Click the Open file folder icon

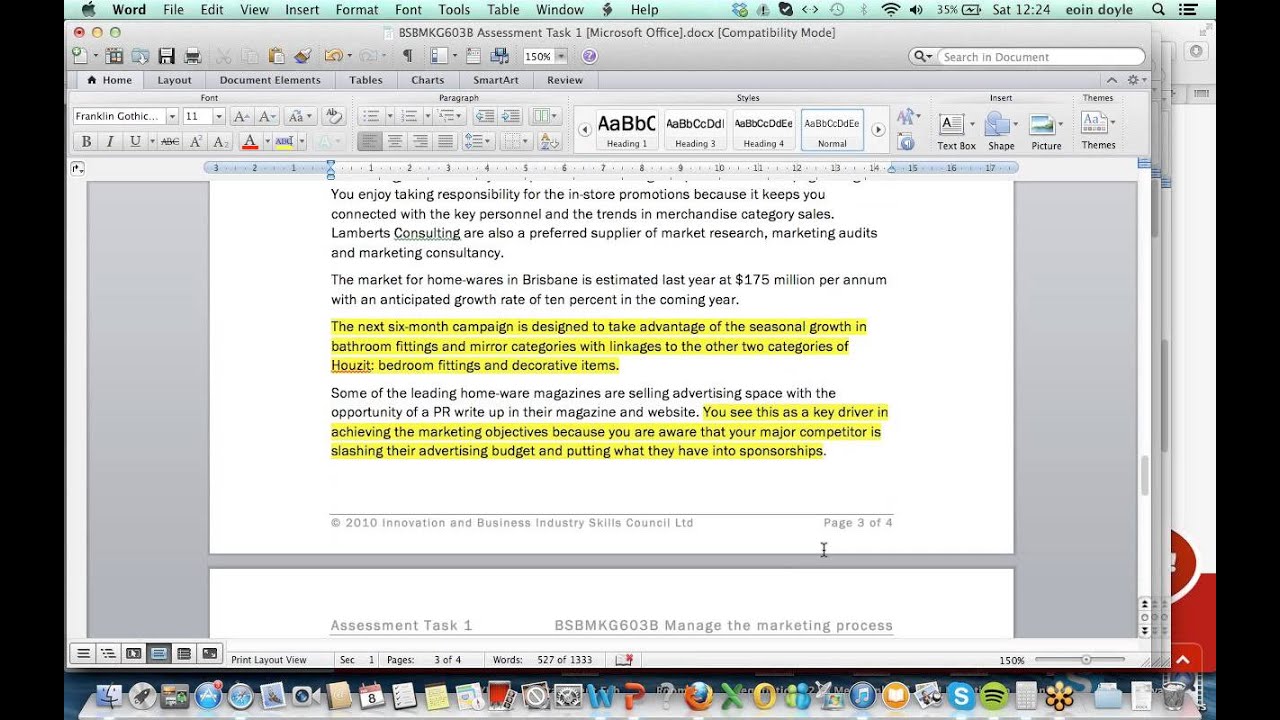(140, 56)
